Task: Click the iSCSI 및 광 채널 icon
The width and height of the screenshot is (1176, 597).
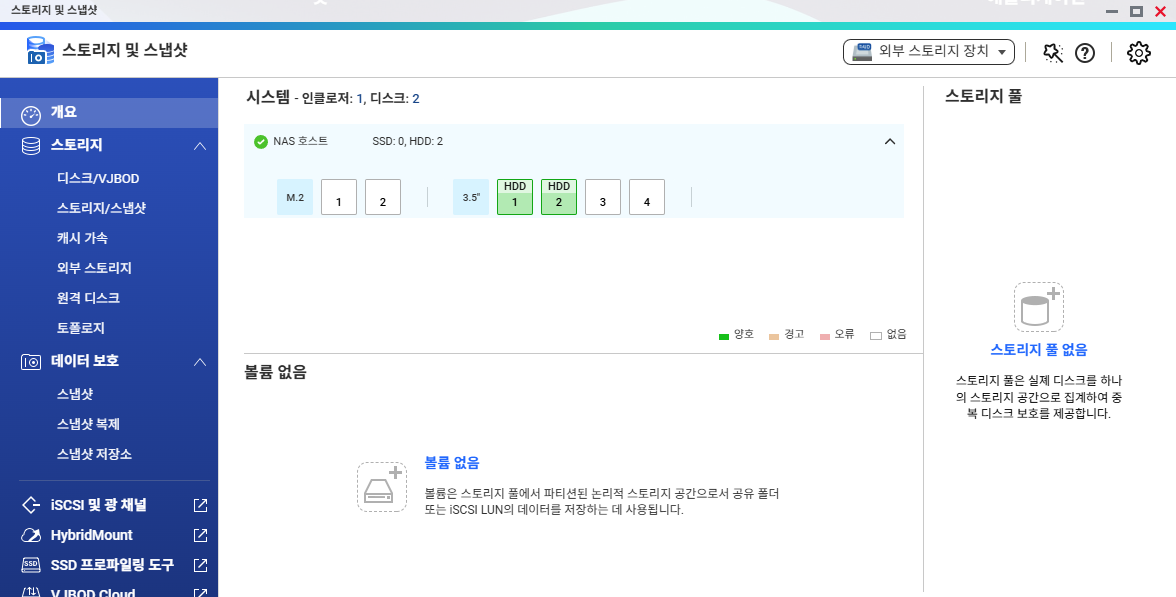Action: tap(31, 505)
